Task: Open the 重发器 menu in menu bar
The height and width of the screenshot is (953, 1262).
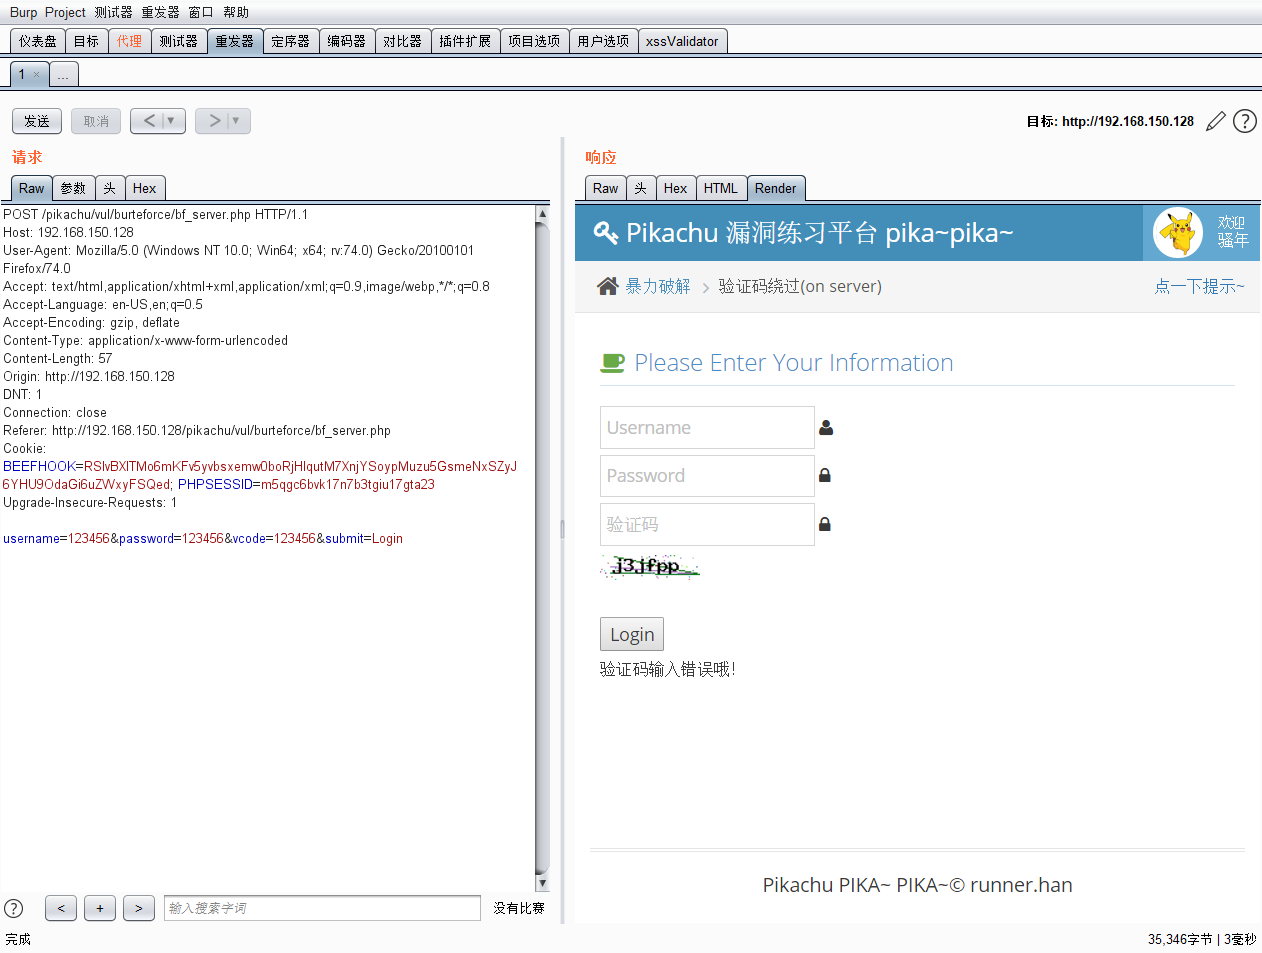Action: tap(160, 12)
